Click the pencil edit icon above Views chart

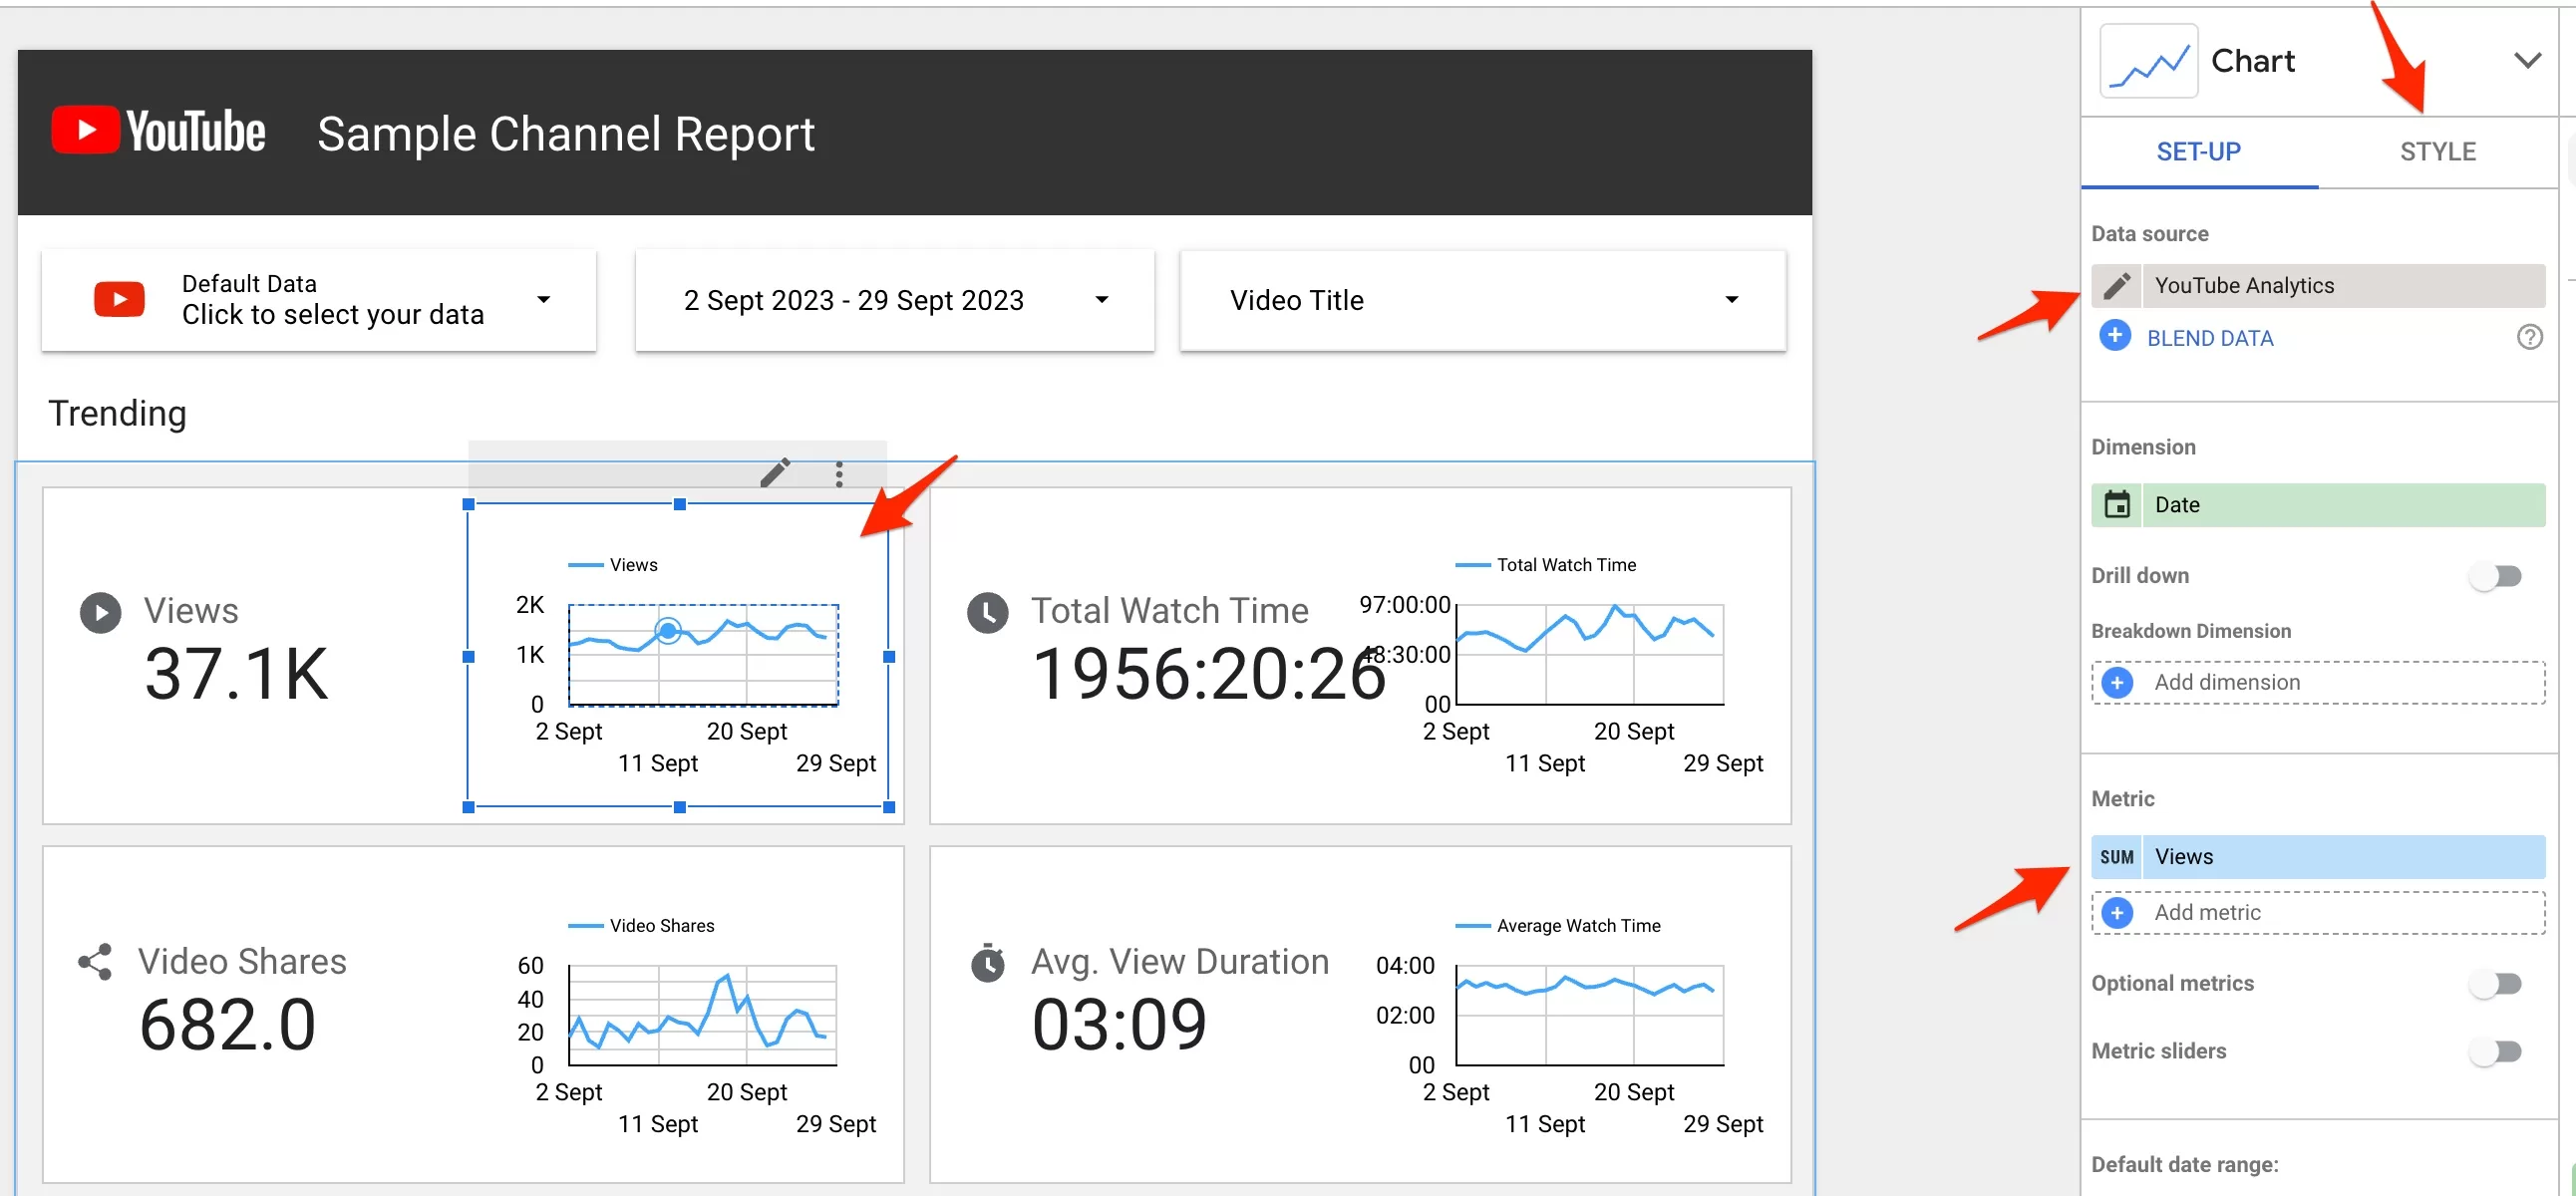click(x=775, y=473)
